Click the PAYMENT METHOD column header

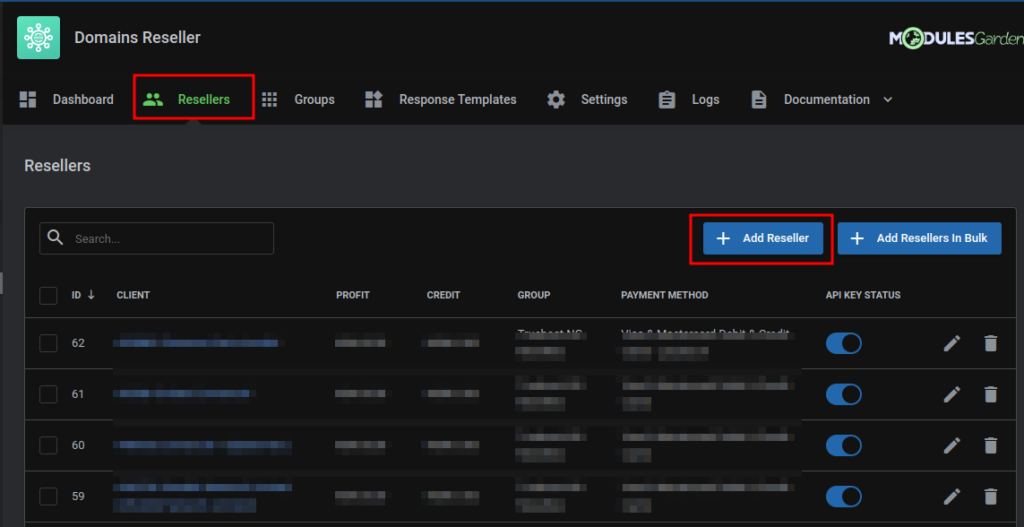click(x=665, y=295)
